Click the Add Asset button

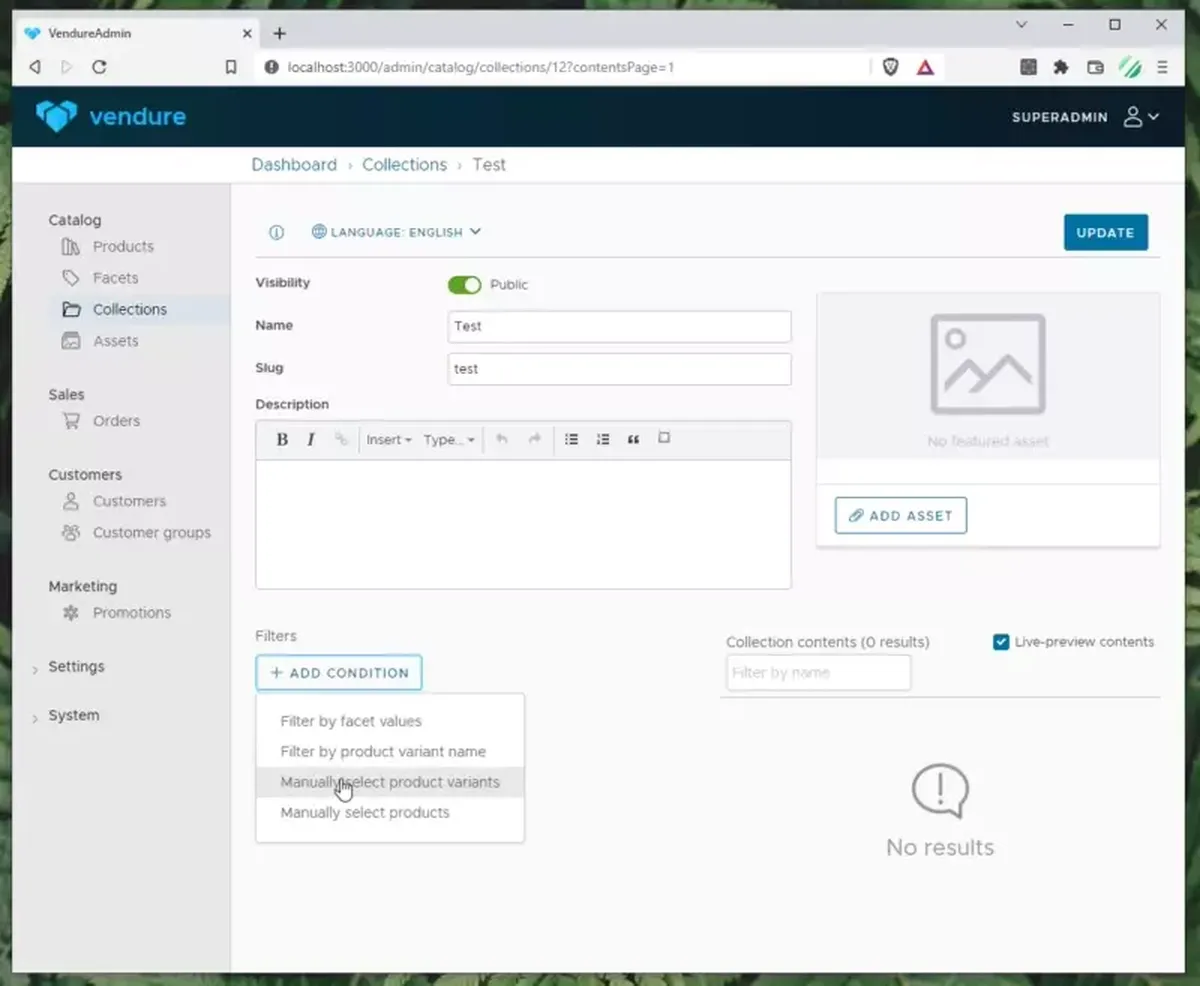coord(900,516)
